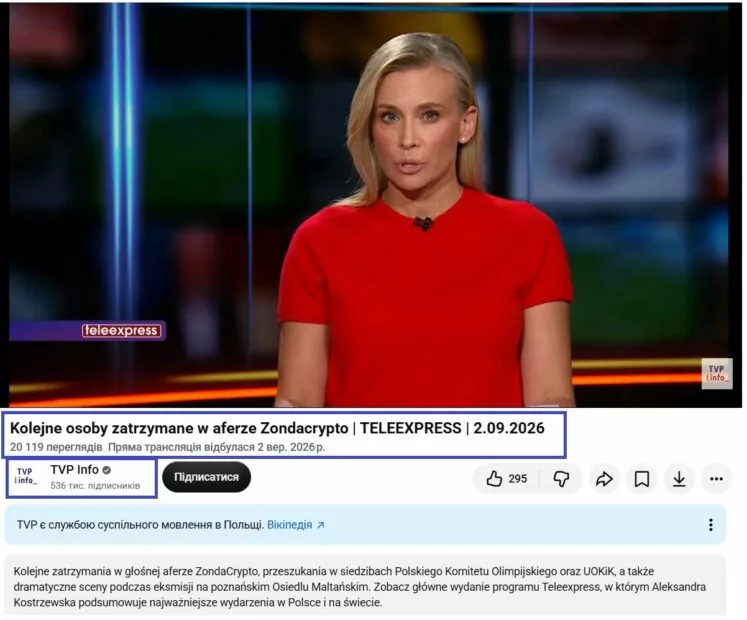747x620 pixels.
Task: Open the Вікіпедія link about TVP
Action: (x=295, y=525)
